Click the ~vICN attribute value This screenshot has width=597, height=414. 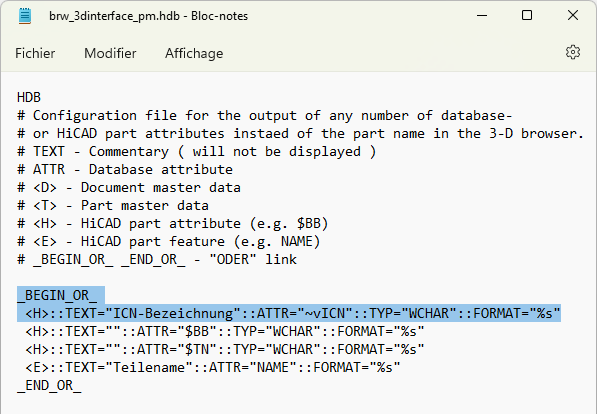coord(326,313)
